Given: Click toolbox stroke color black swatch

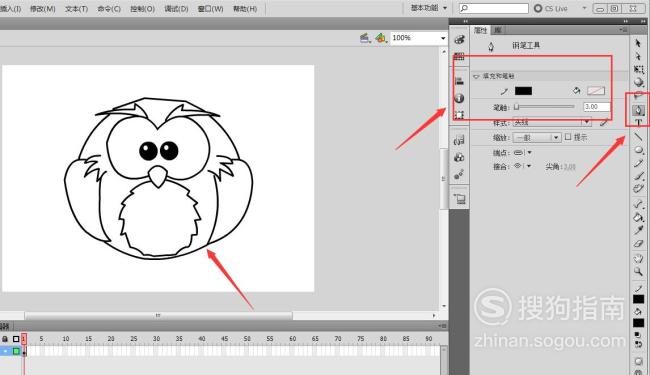Looking at the screenshot, I should [638, 299].
